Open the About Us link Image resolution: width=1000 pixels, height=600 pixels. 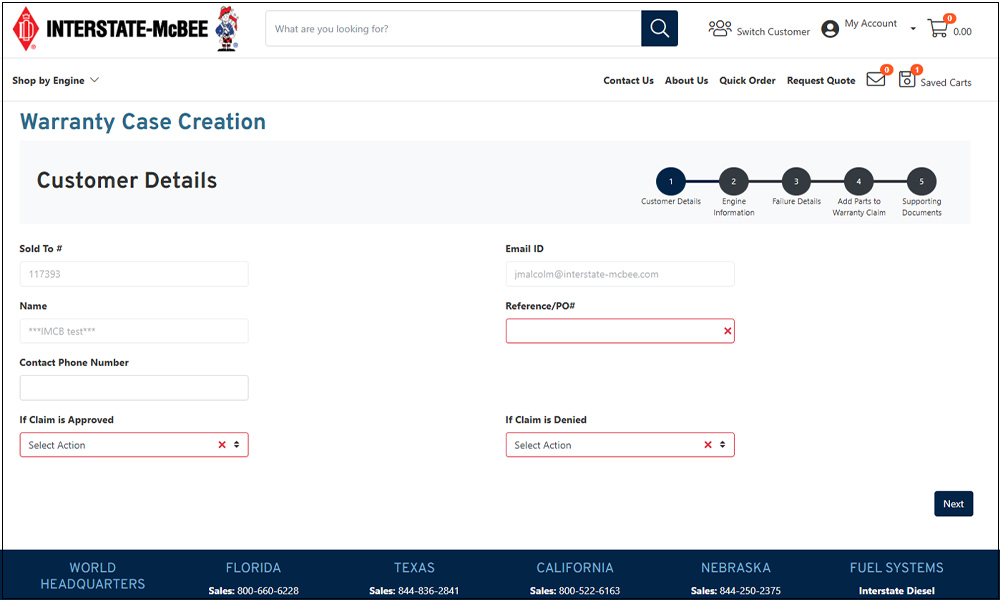pyautogui.click(x=686, y=80)
